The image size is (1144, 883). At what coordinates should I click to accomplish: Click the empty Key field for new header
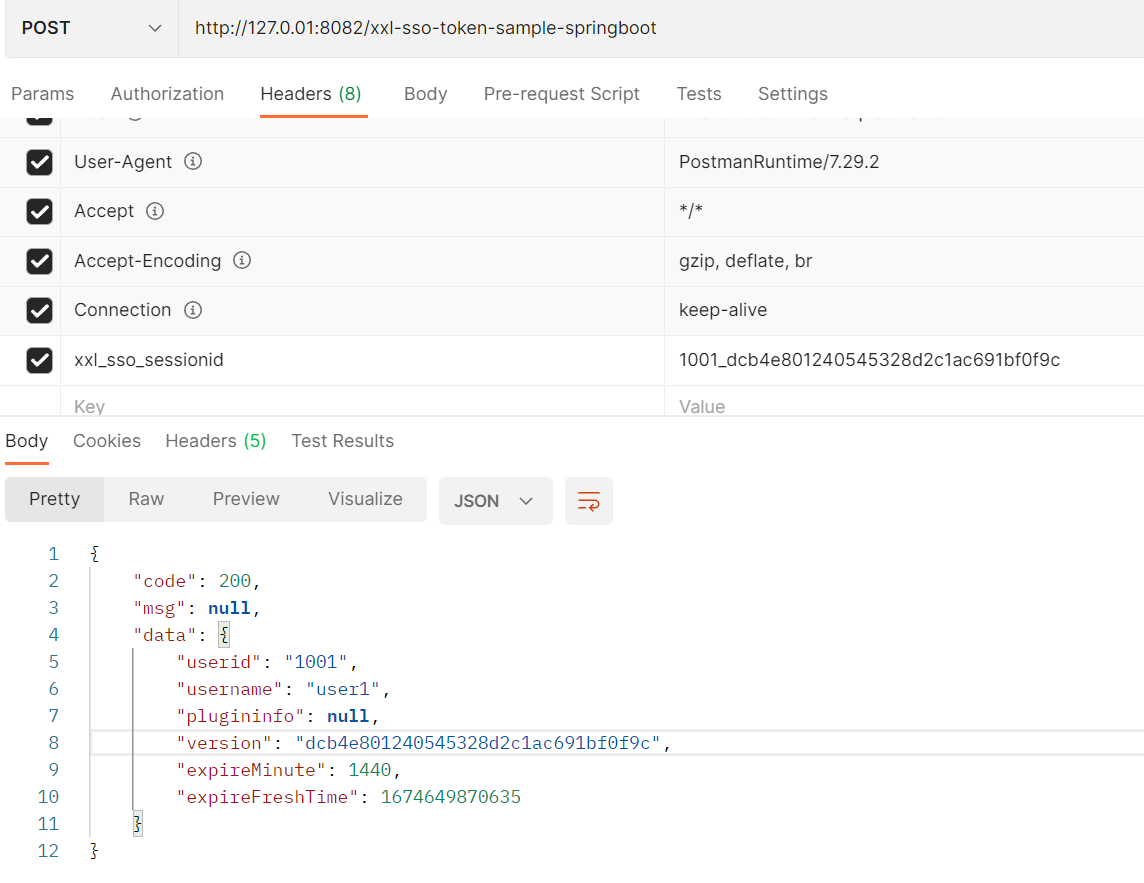(360, 406)
